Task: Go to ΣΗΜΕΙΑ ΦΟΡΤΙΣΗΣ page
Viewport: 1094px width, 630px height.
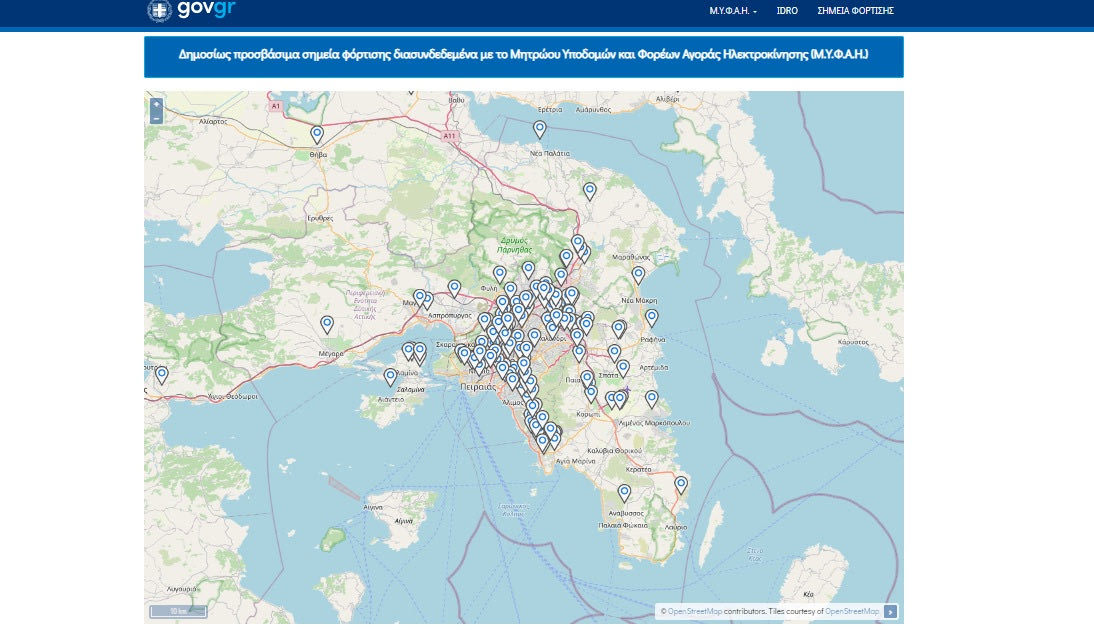Action: pos(855,11)
